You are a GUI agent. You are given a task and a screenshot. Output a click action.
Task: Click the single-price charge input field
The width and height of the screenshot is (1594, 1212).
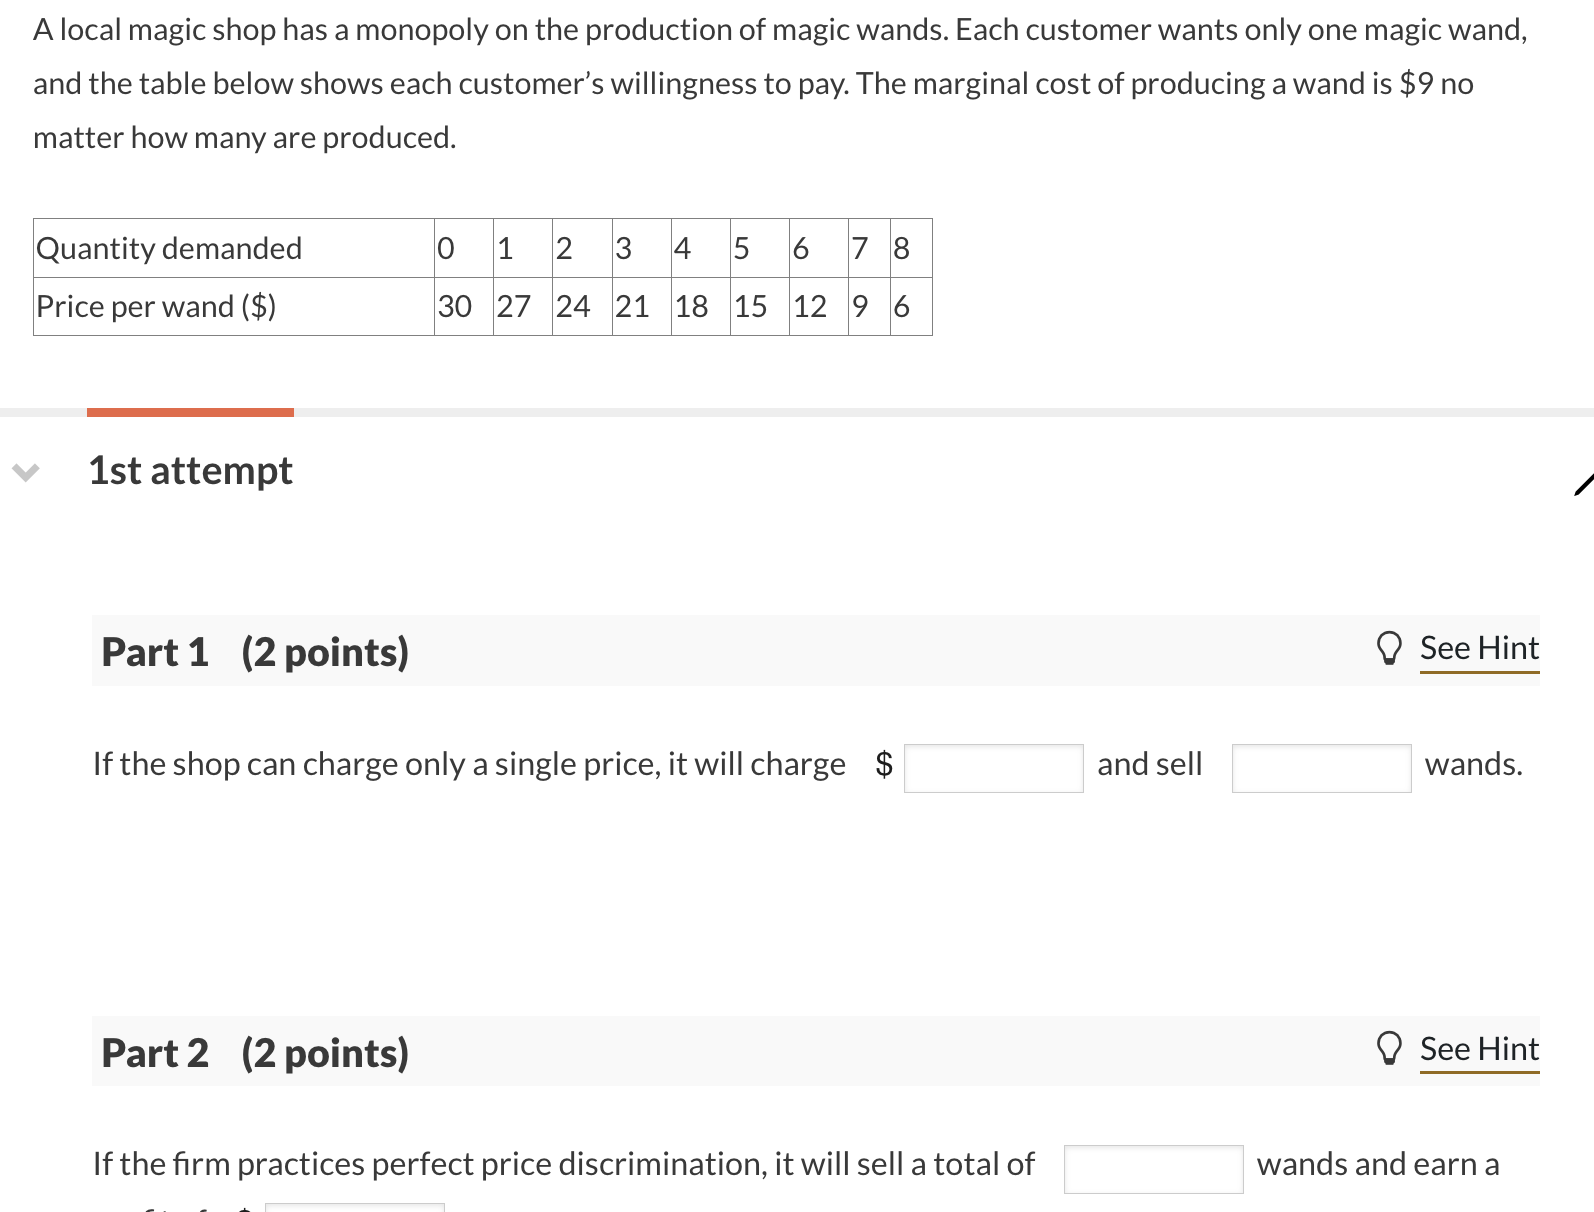point(993,766)
